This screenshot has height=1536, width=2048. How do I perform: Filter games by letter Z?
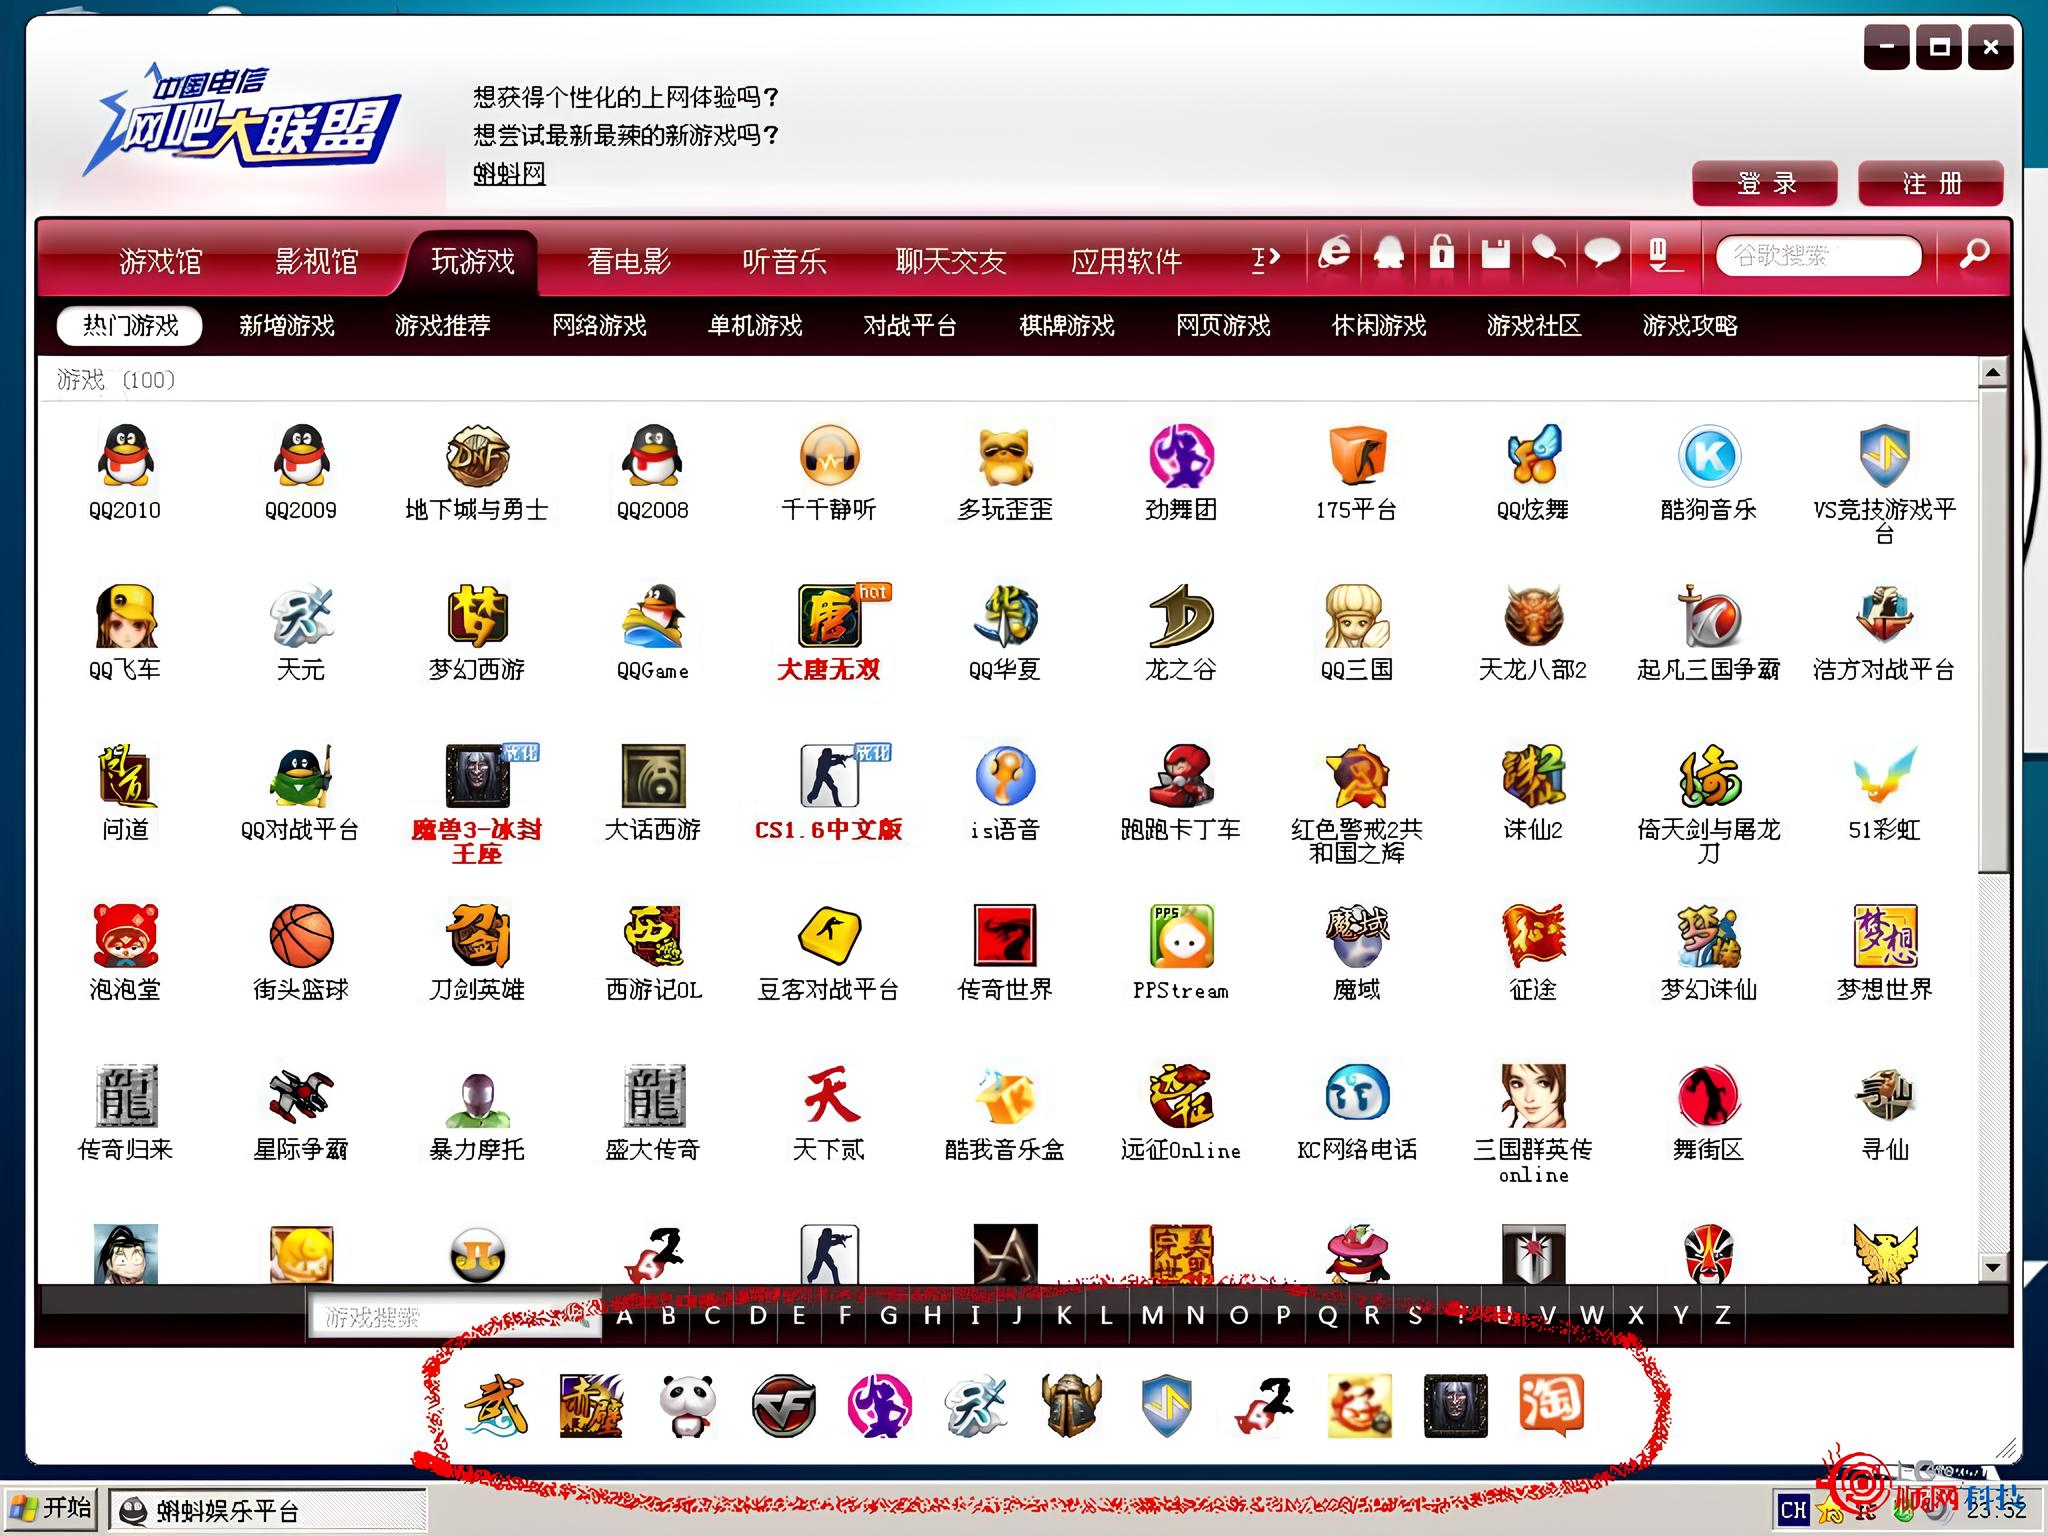[x=1722, y=1315]
